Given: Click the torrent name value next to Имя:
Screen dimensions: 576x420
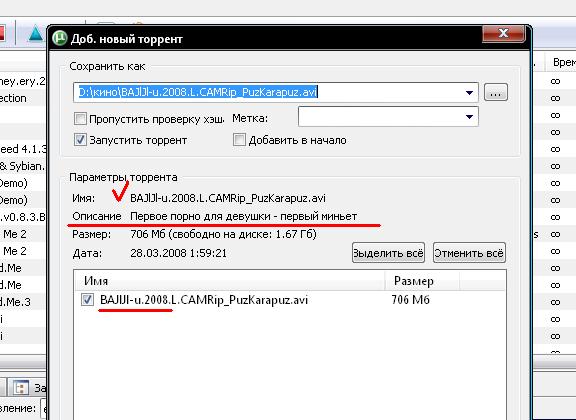Looking at the screenshot, I should pyautogui.click(x=228, y=198).
